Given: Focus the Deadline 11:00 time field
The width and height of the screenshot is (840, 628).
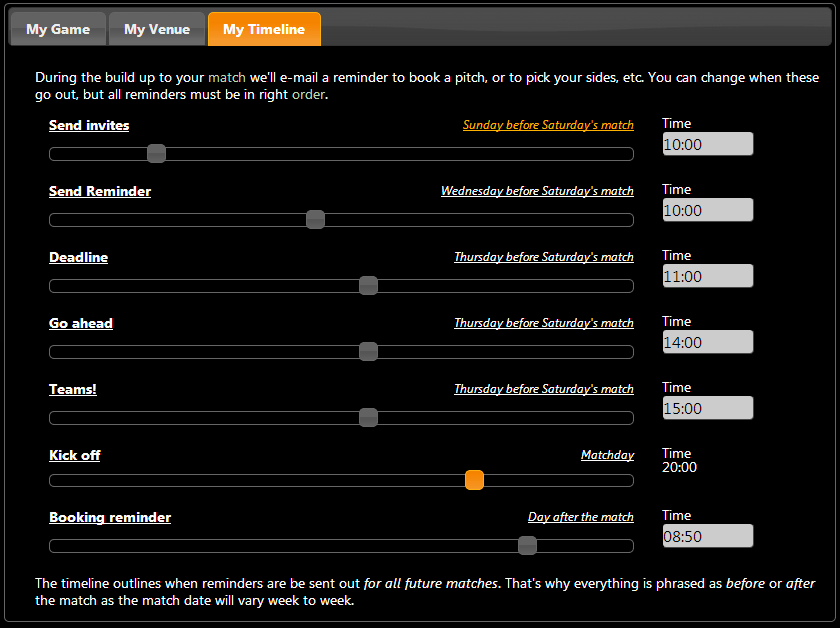Looking at the screenshot, I should point(708,276).
